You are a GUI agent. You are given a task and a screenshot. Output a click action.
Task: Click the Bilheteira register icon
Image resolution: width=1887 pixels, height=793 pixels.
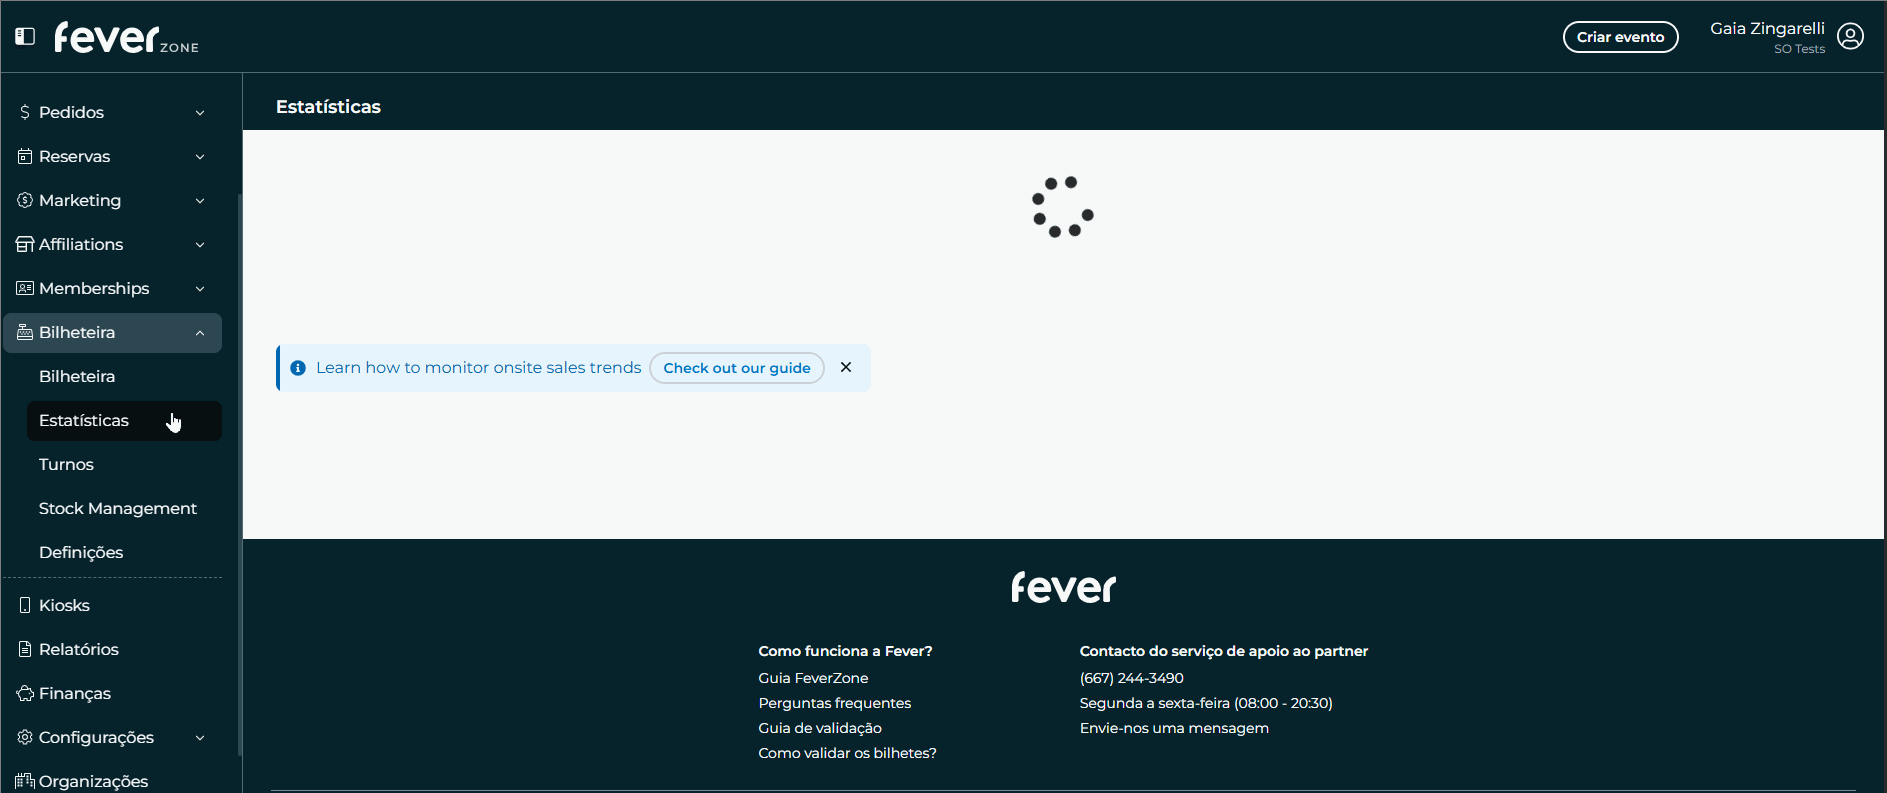(x=25, y=332)
